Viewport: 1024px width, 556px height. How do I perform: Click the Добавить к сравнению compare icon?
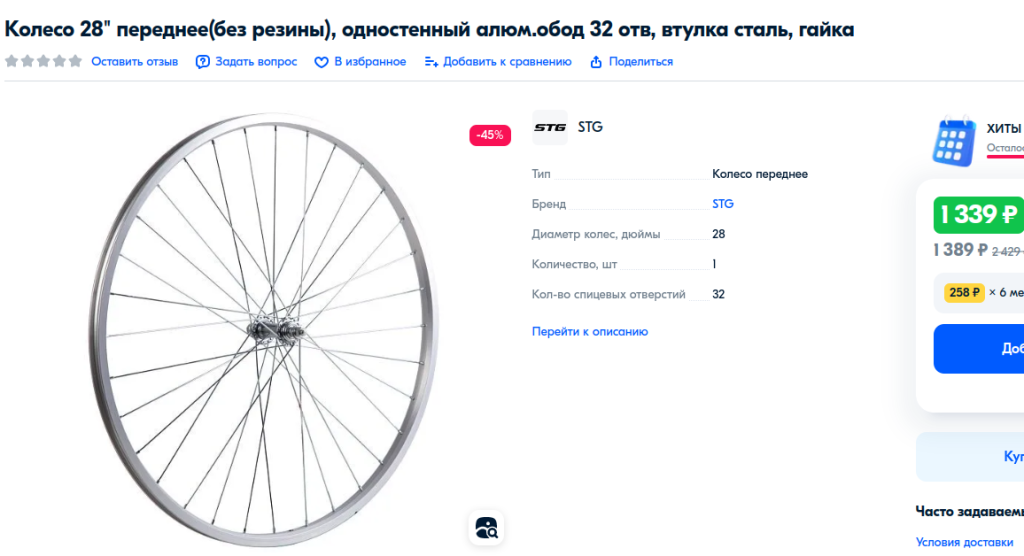coord(431,62)
